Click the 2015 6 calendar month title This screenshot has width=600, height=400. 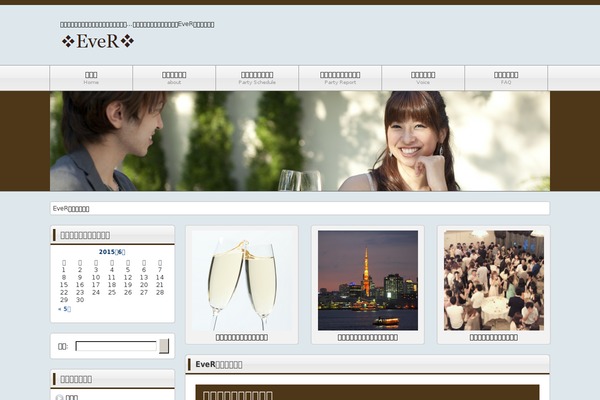(112, 252)
